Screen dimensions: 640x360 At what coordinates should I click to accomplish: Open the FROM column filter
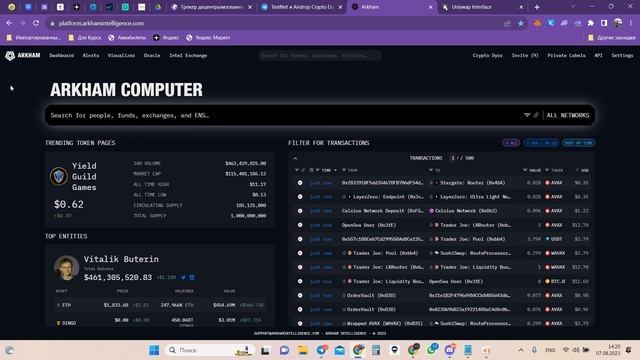pyautogui.click(x=344, y=170)
